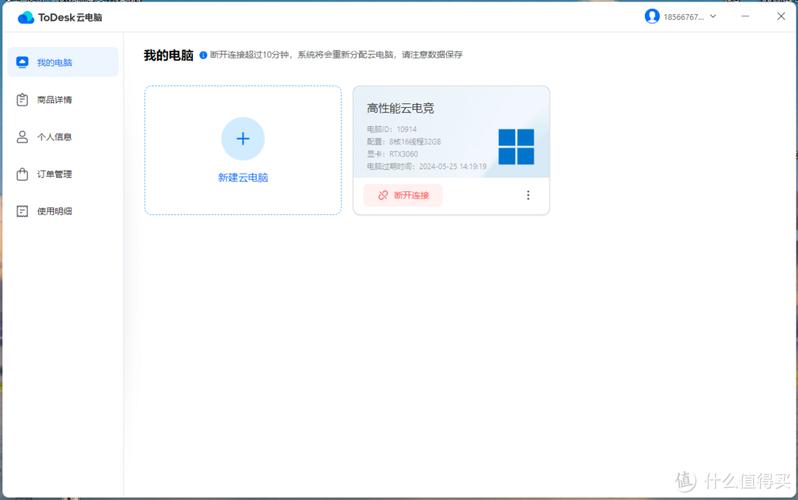Click the expiry time 2024-05-25 text
The image size is (798, 500).
426,166
